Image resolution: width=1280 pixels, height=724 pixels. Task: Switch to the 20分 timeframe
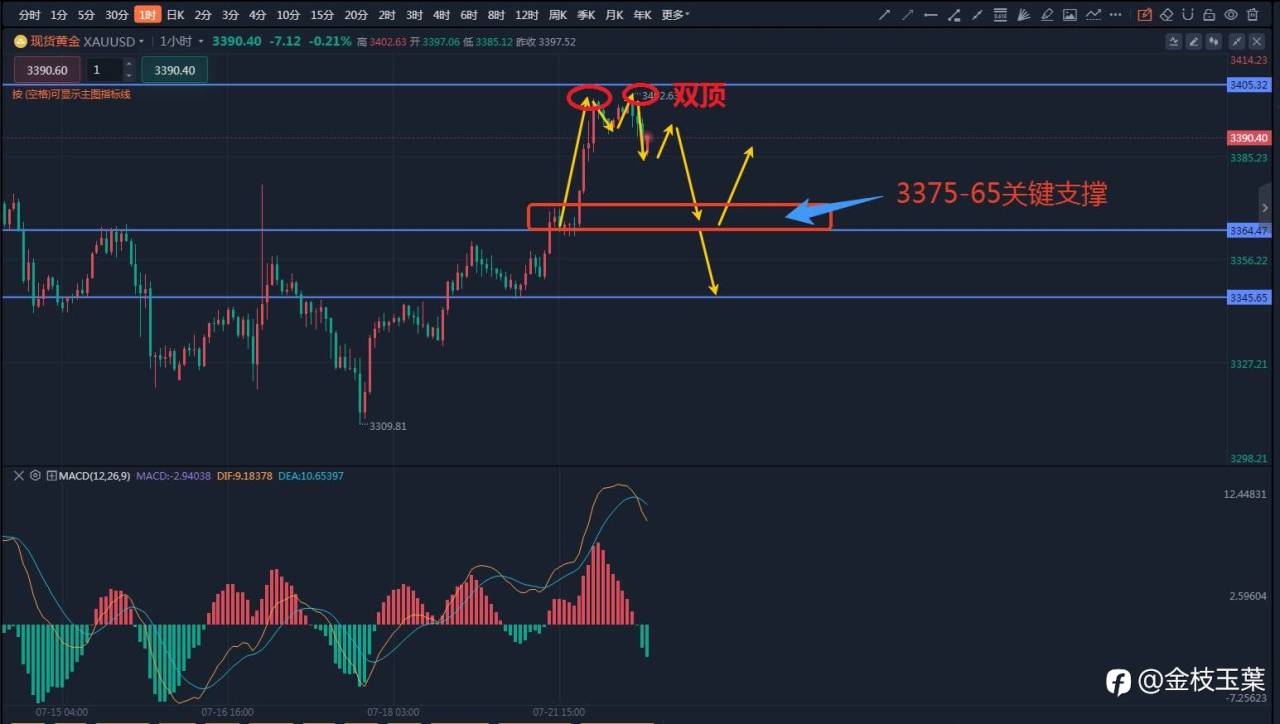point(356,15)
